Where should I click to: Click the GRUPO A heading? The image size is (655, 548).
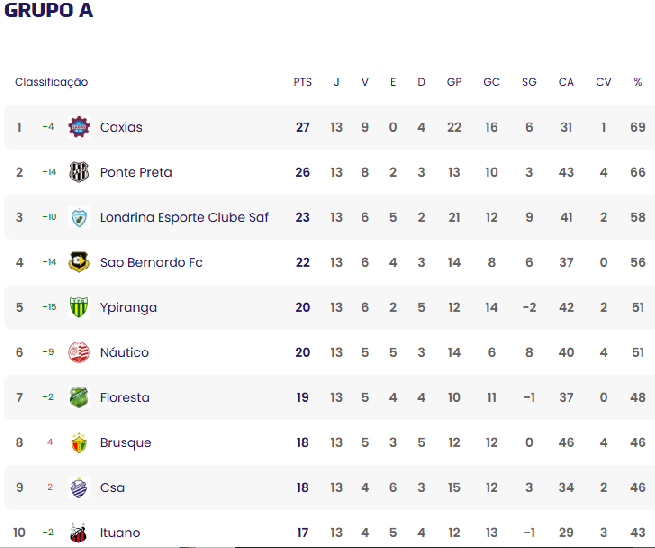(49, 10)
